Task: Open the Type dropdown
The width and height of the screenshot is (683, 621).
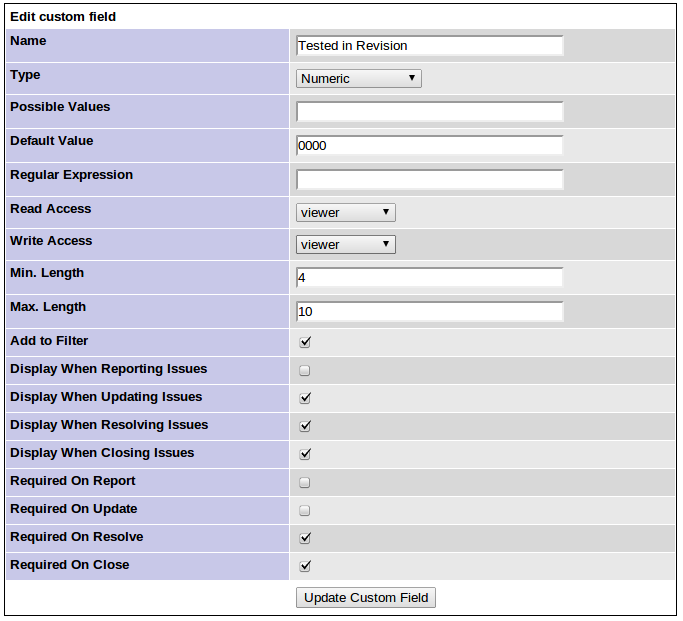Action: click(359, 79)
